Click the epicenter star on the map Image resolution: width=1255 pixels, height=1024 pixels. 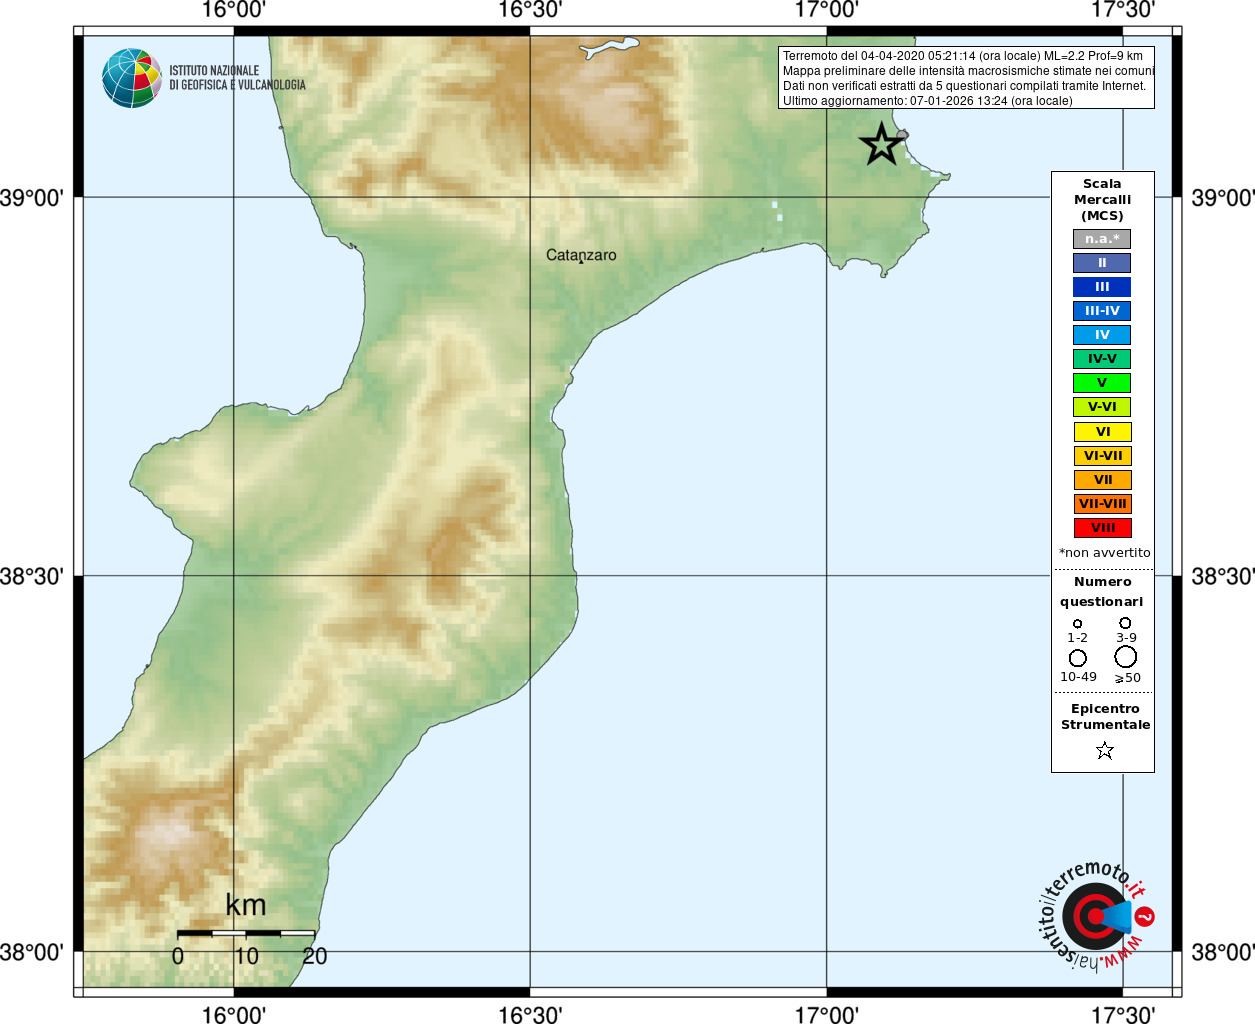[882, 144]
